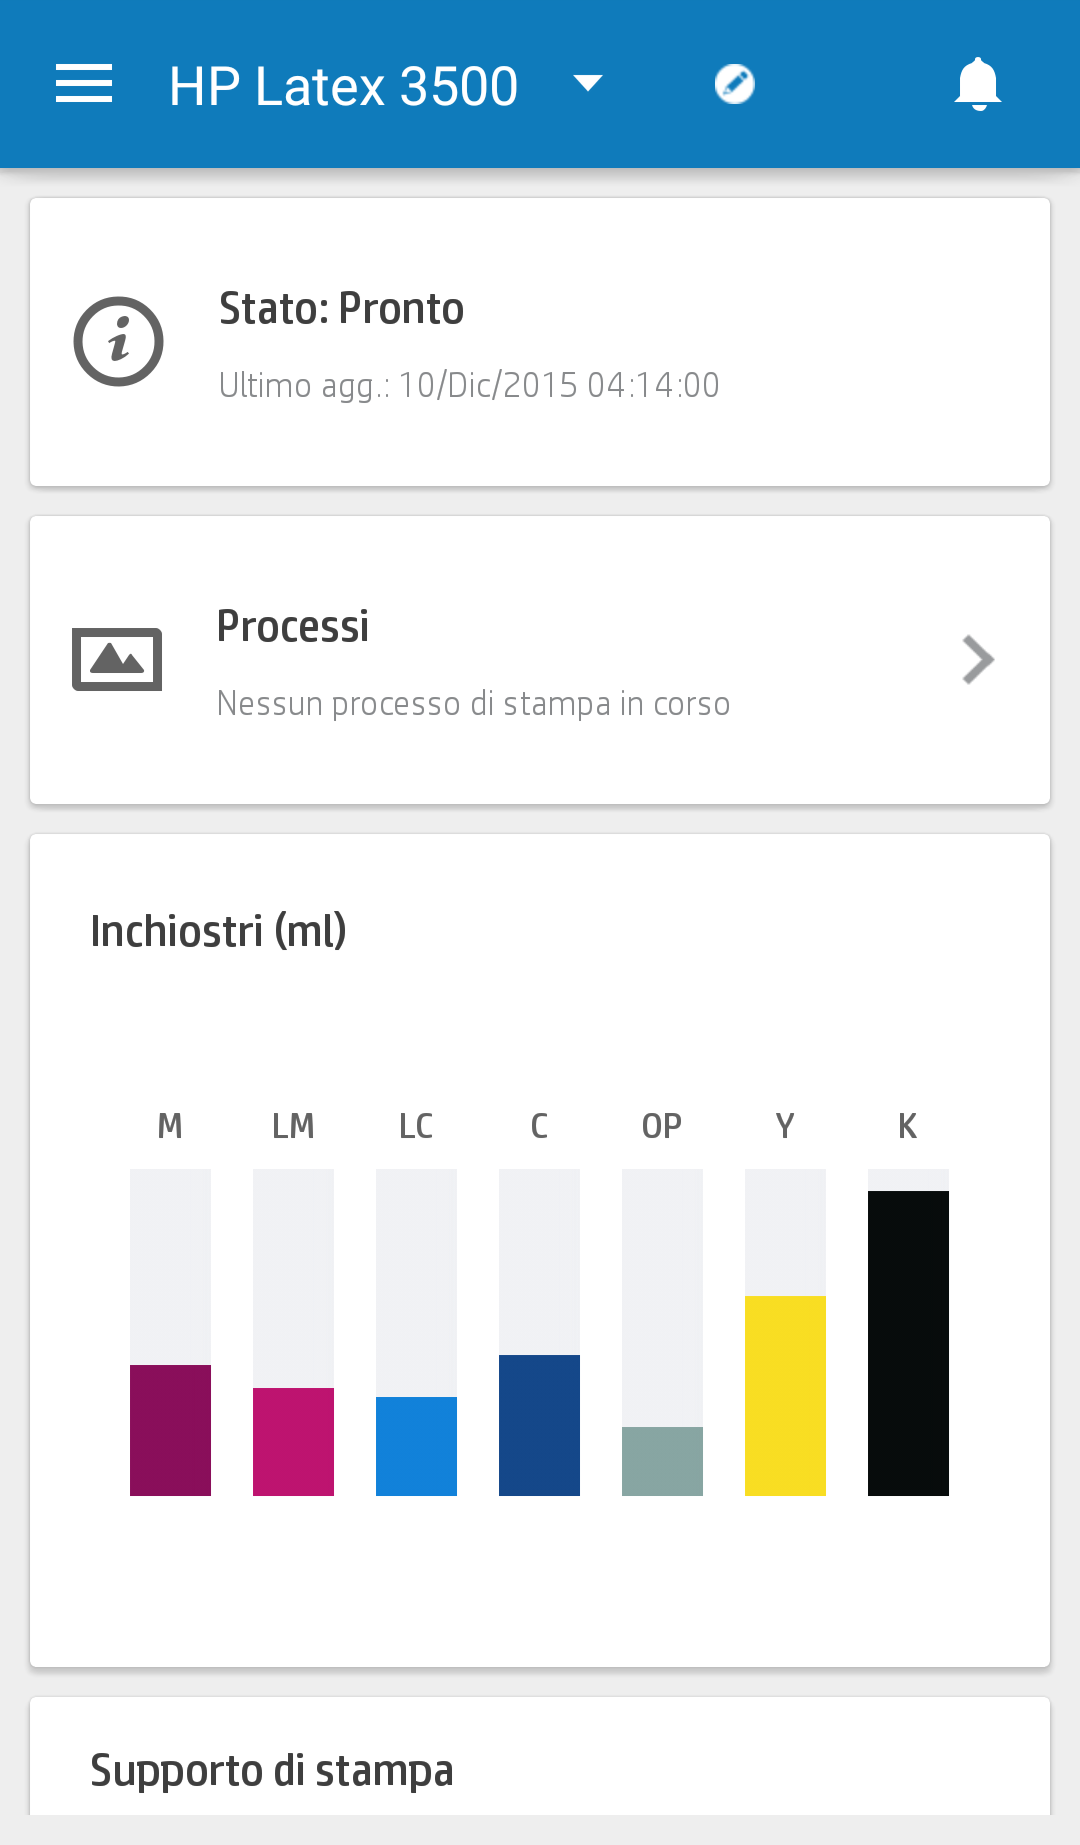
Task: Open the Supporto di stampa section
Action: click(272, 1770)
